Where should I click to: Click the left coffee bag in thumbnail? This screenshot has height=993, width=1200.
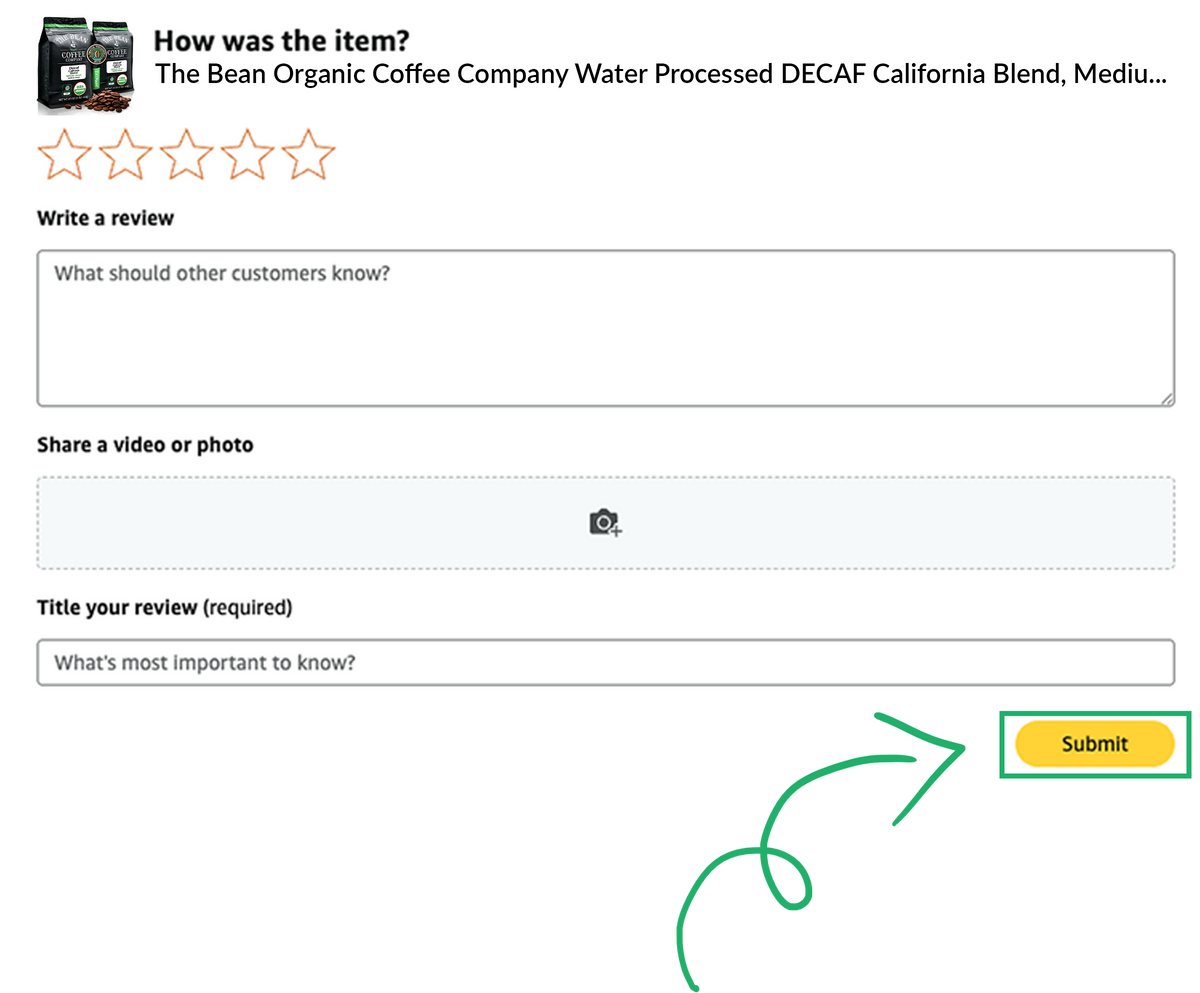tap(63, 65)
